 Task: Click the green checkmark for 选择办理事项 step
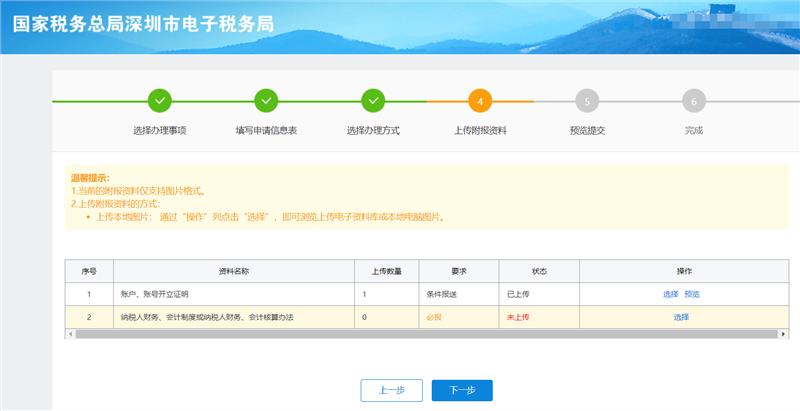tap(160, 101)
